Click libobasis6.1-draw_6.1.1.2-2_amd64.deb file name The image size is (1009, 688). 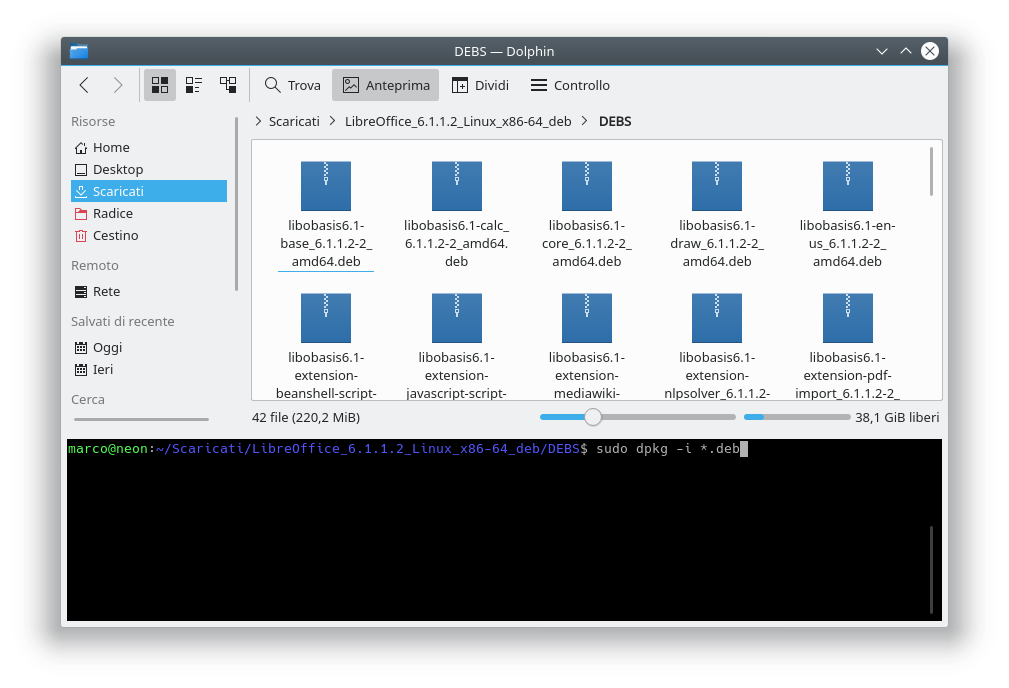coord(717,244)
